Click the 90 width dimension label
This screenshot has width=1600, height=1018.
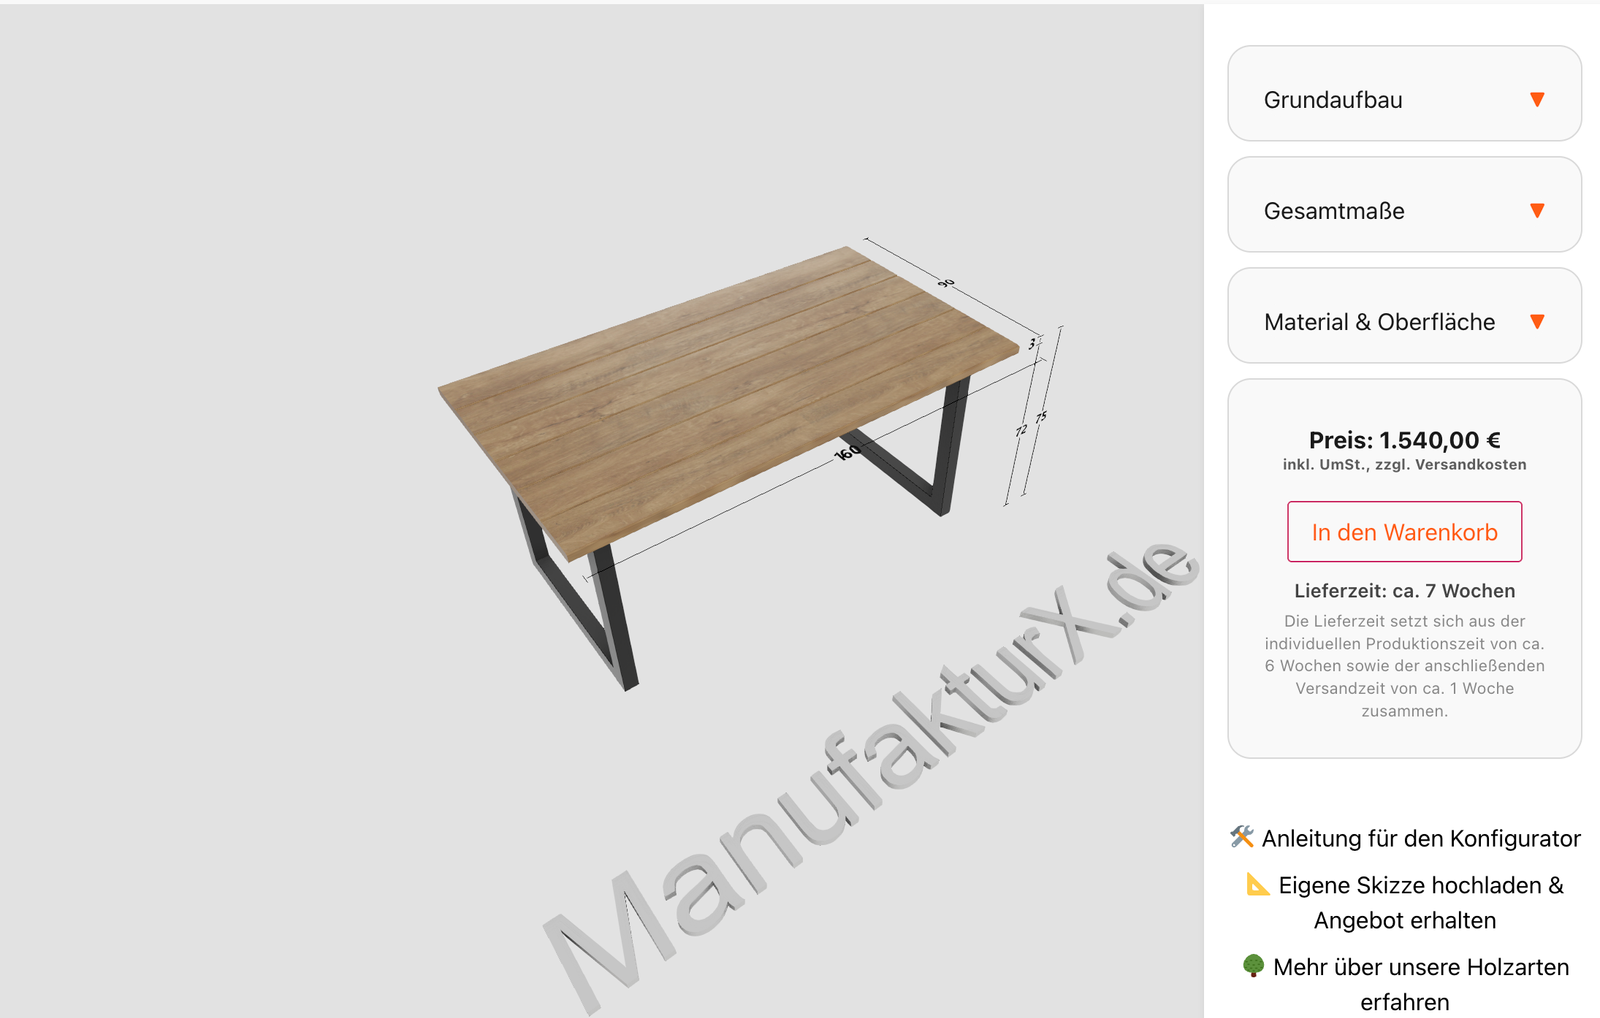pyautogui.click(x=946, y=284)
